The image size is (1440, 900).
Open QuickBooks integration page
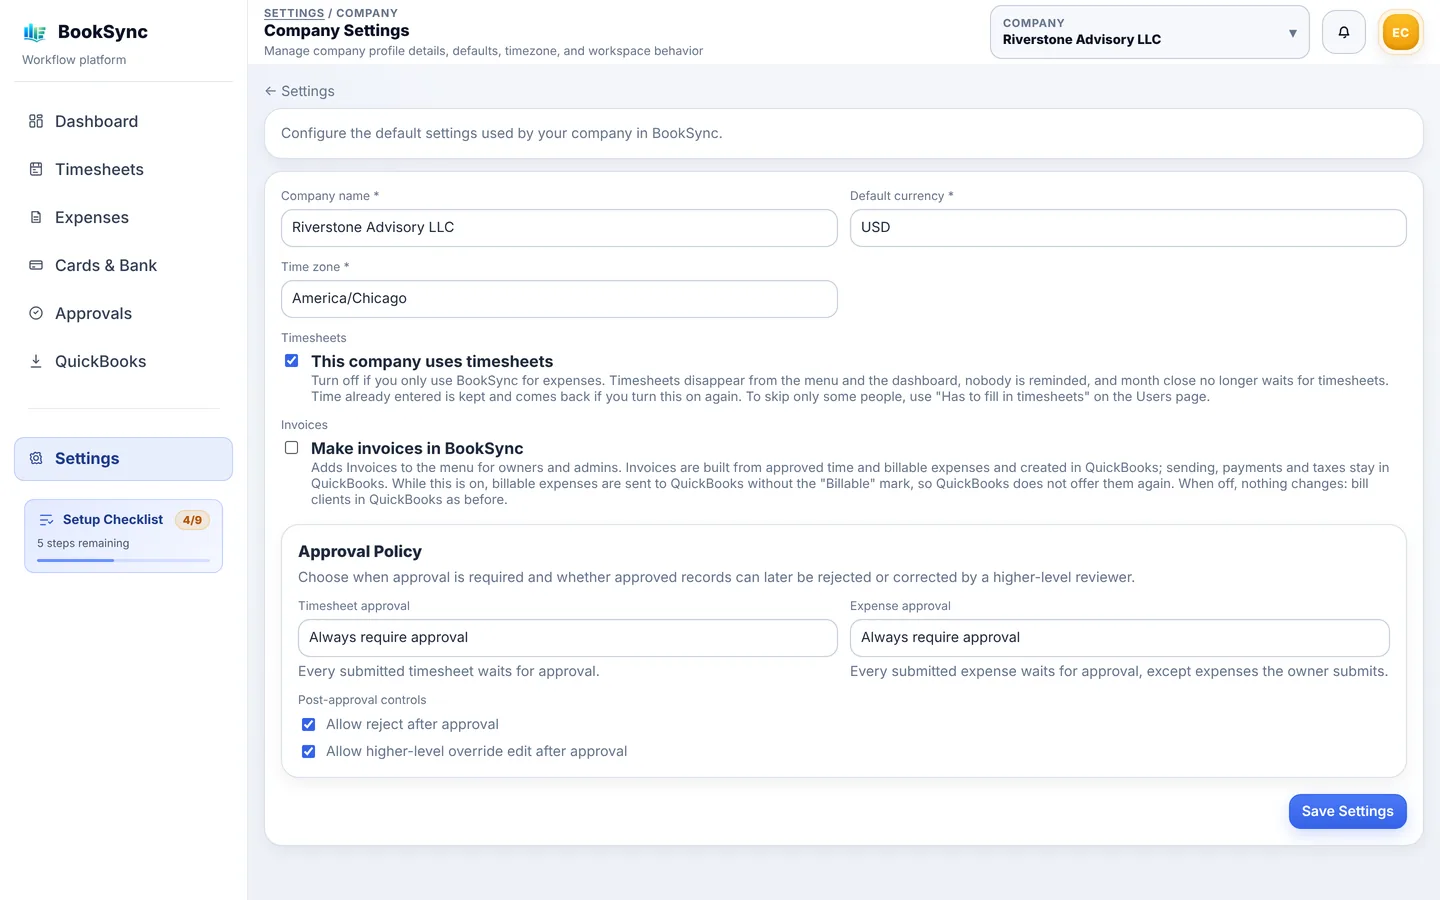[x=123, y=361]
